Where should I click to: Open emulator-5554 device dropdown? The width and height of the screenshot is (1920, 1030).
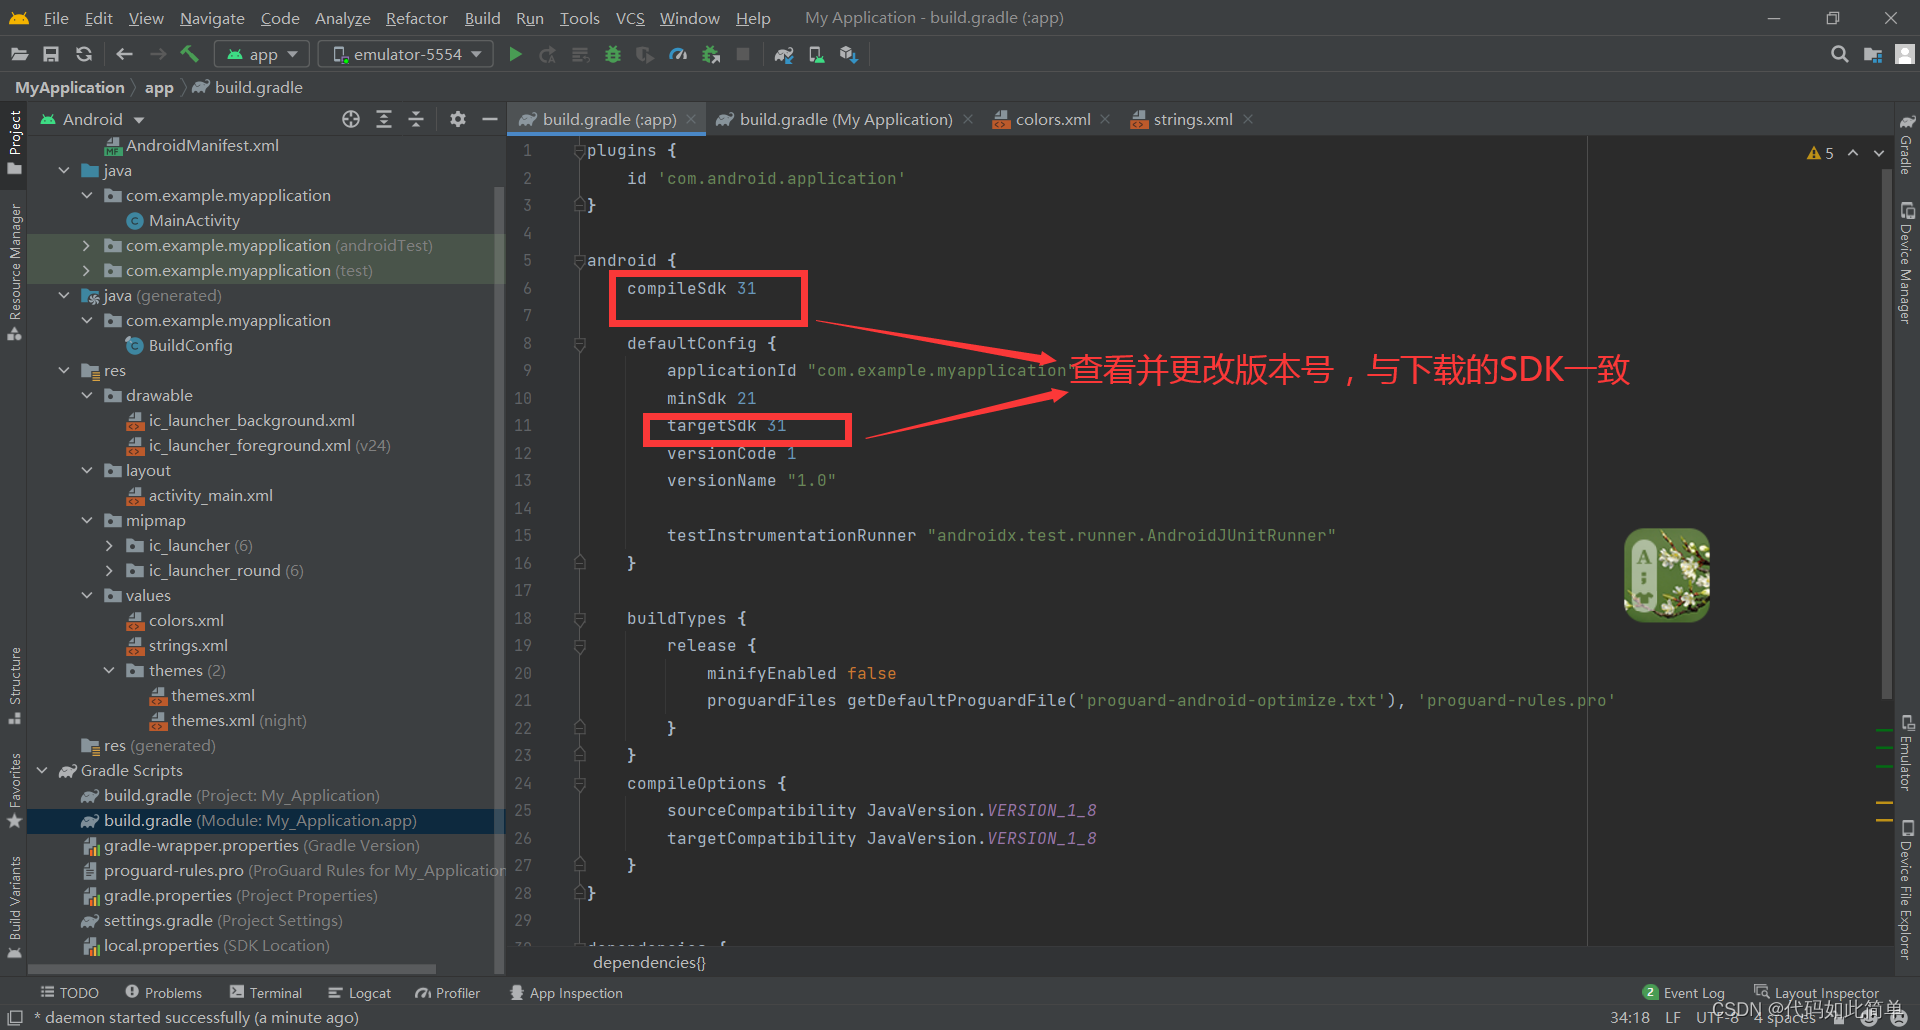406,54
